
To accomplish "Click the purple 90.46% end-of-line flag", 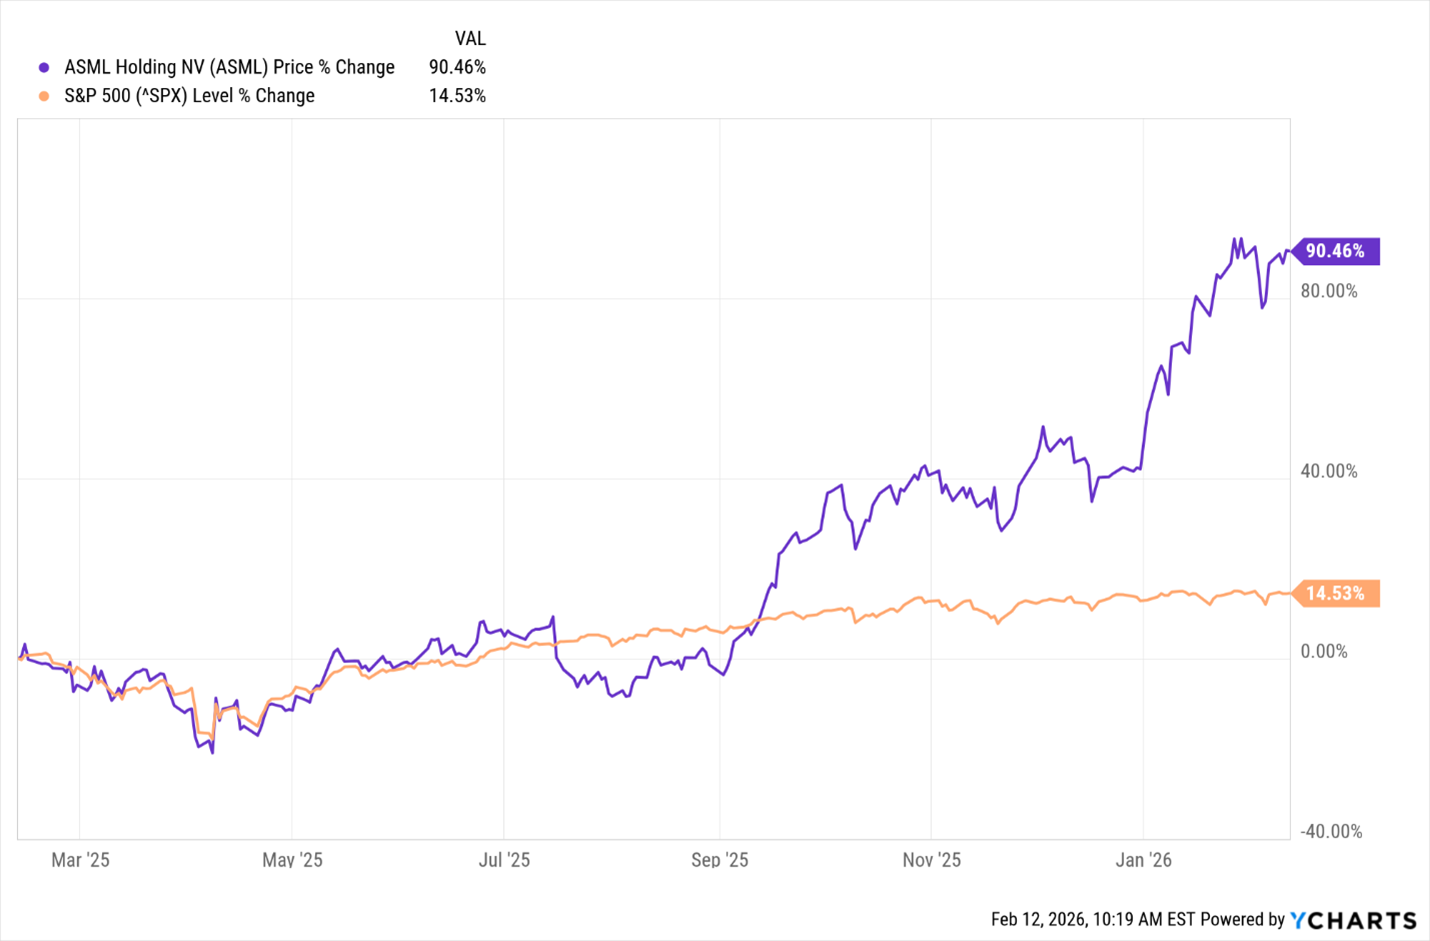I will click(1335, 251).
